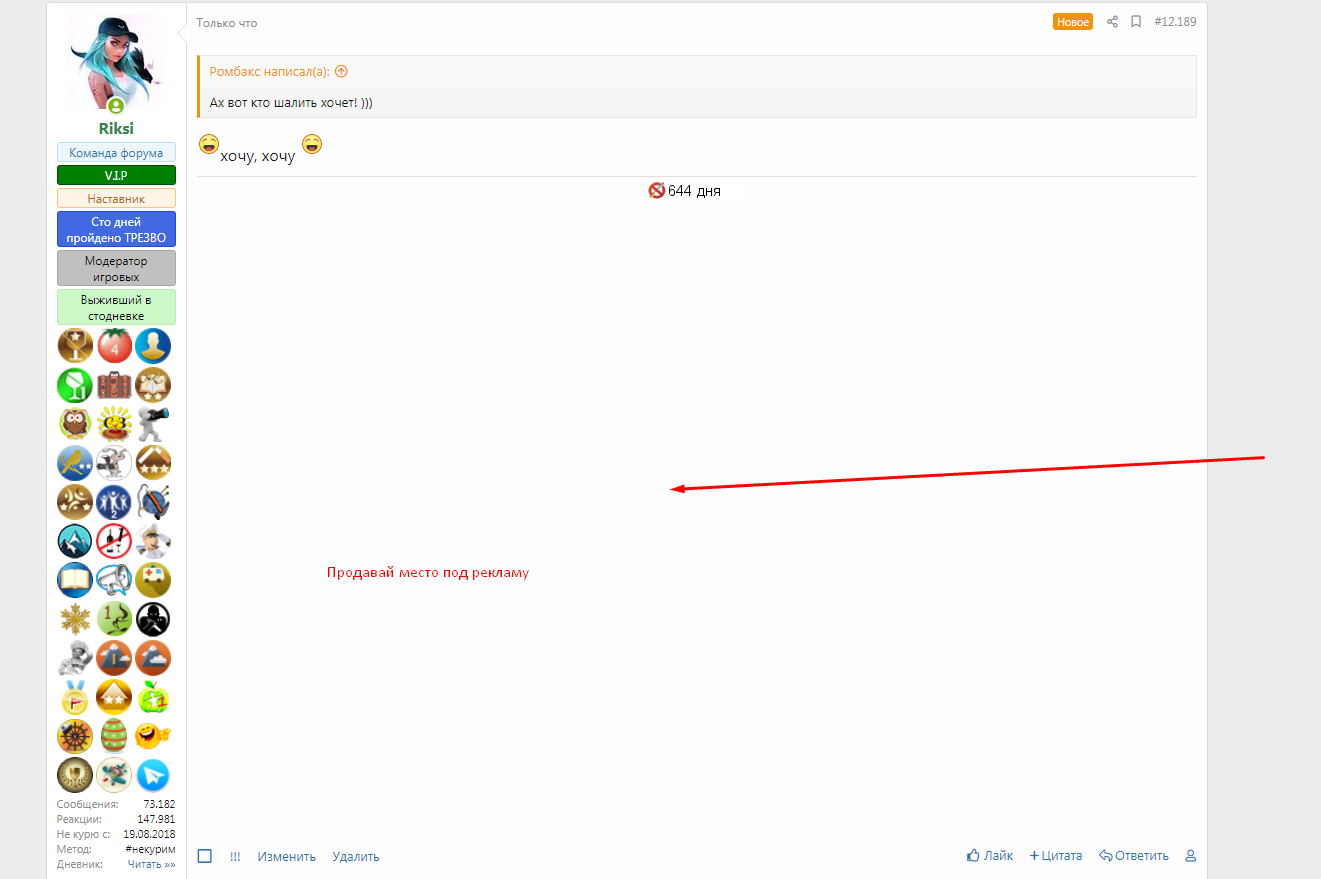Click the green apple badge

coord(153,697)
